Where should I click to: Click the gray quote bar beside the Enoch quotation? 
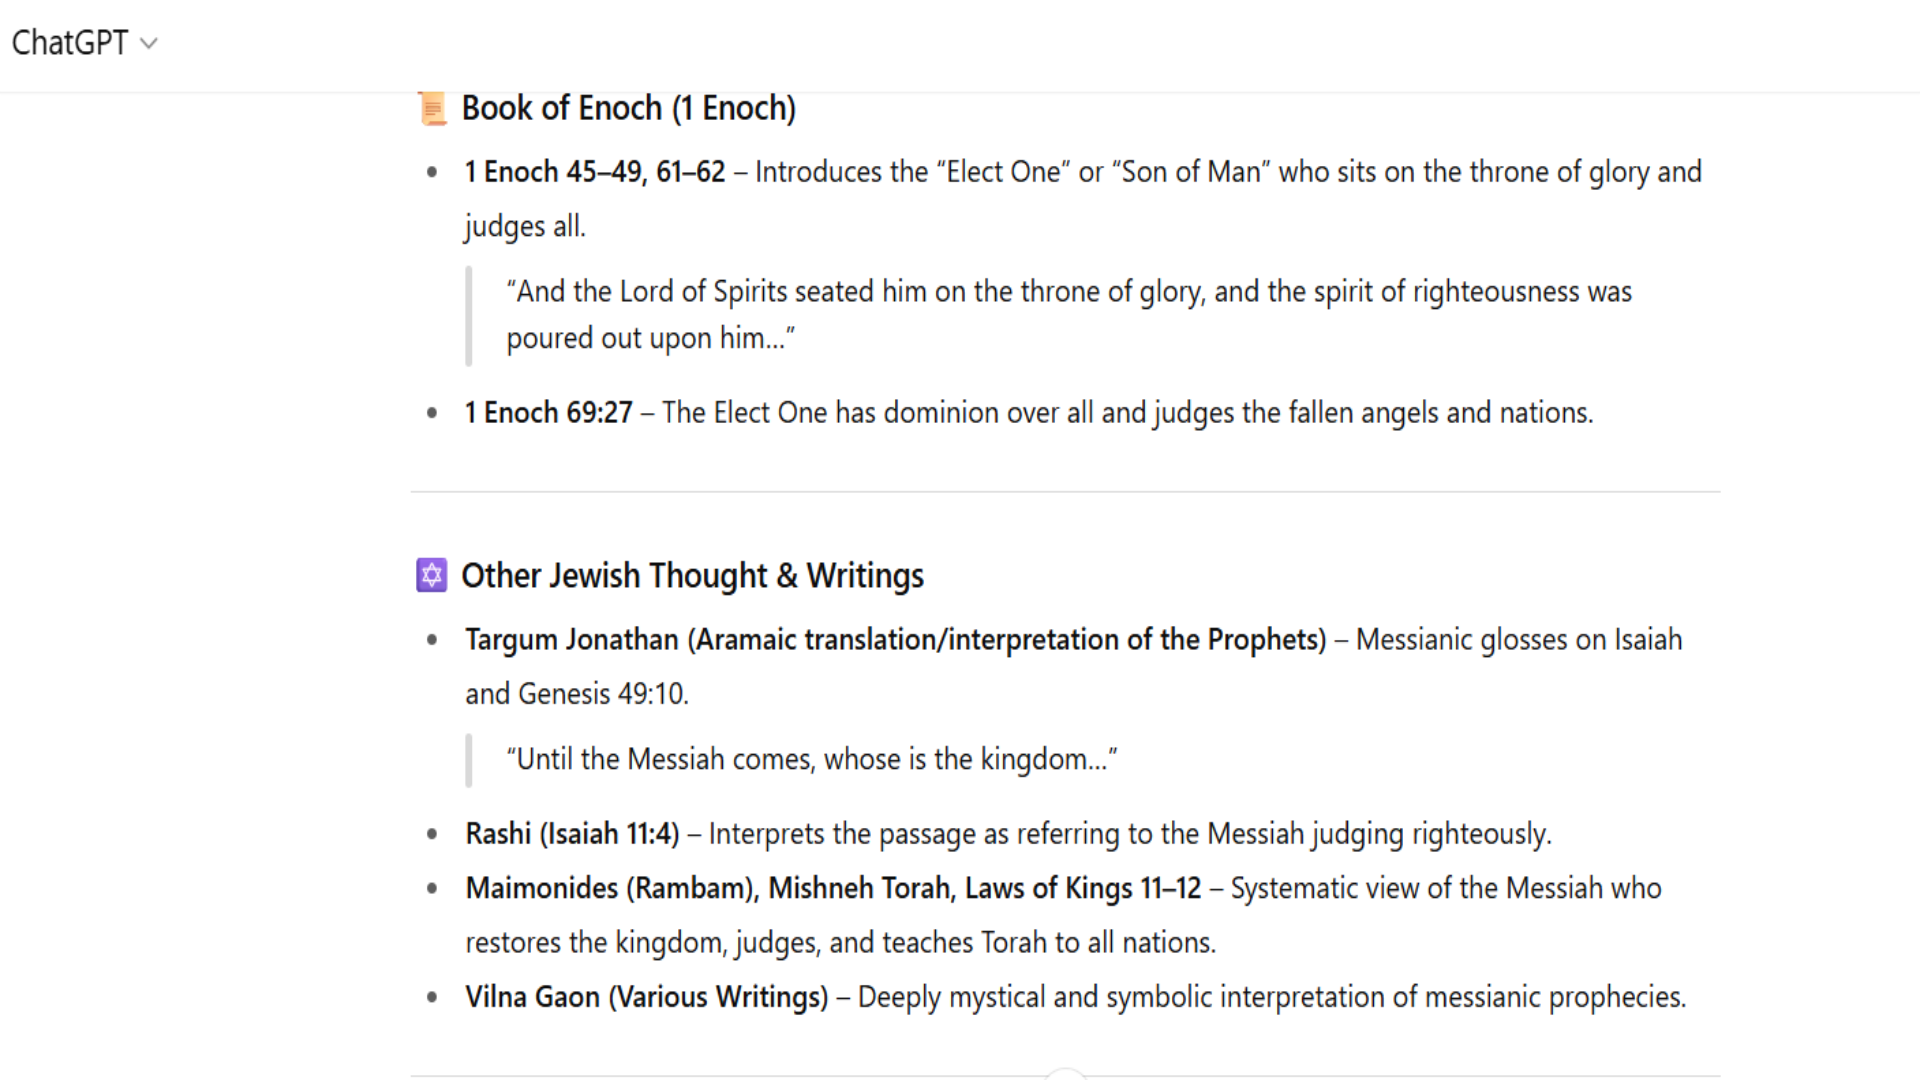pos(468,315)
